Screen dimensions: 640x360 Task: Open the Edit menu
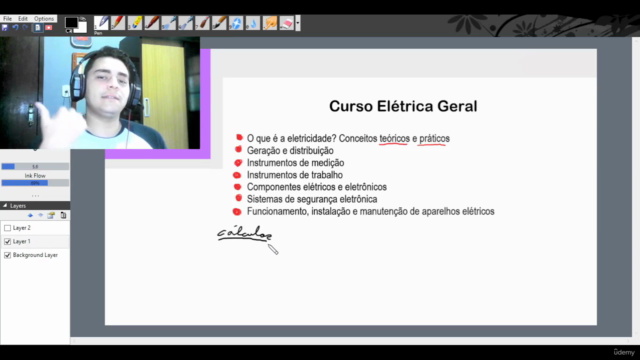coord(23,19)
